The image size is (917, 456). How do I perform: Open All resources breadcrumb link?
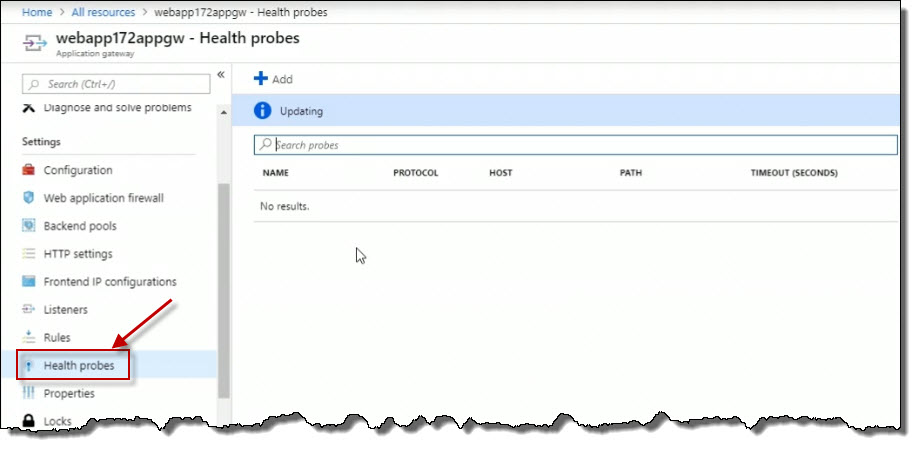pos(103,12)
